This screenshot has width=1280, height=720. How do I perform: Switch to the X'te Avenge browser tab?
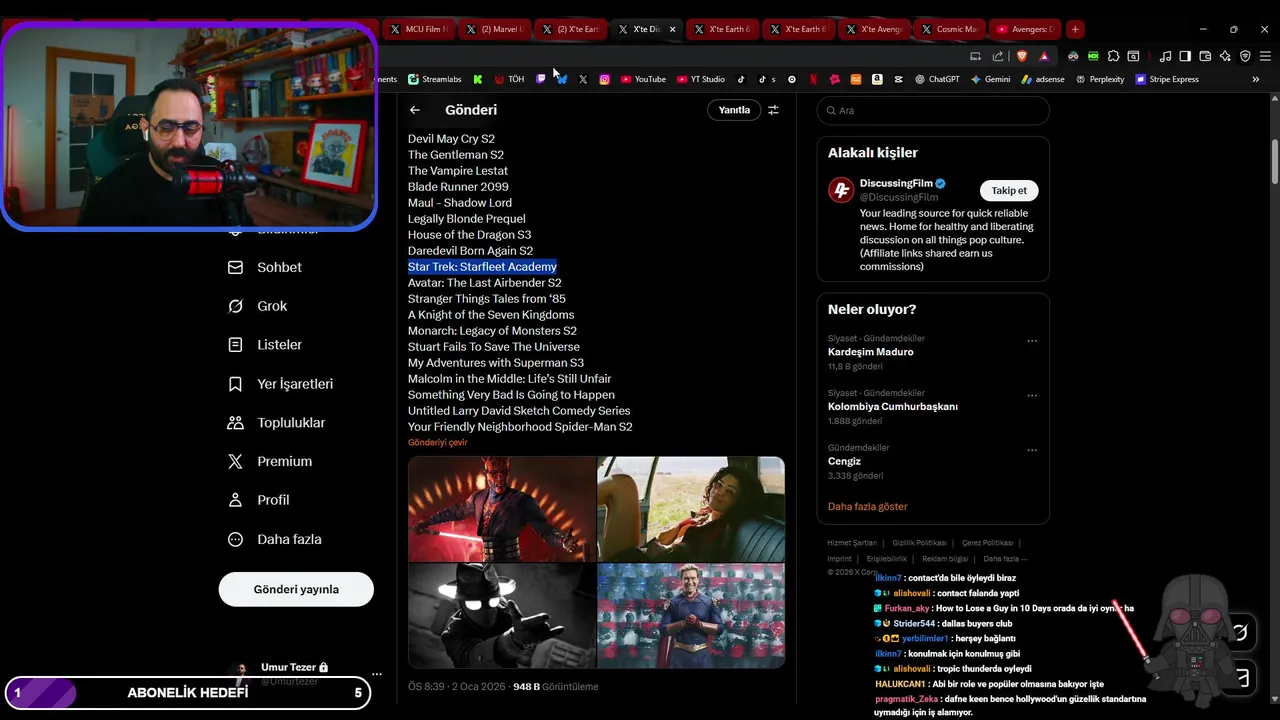click(873, 29)
